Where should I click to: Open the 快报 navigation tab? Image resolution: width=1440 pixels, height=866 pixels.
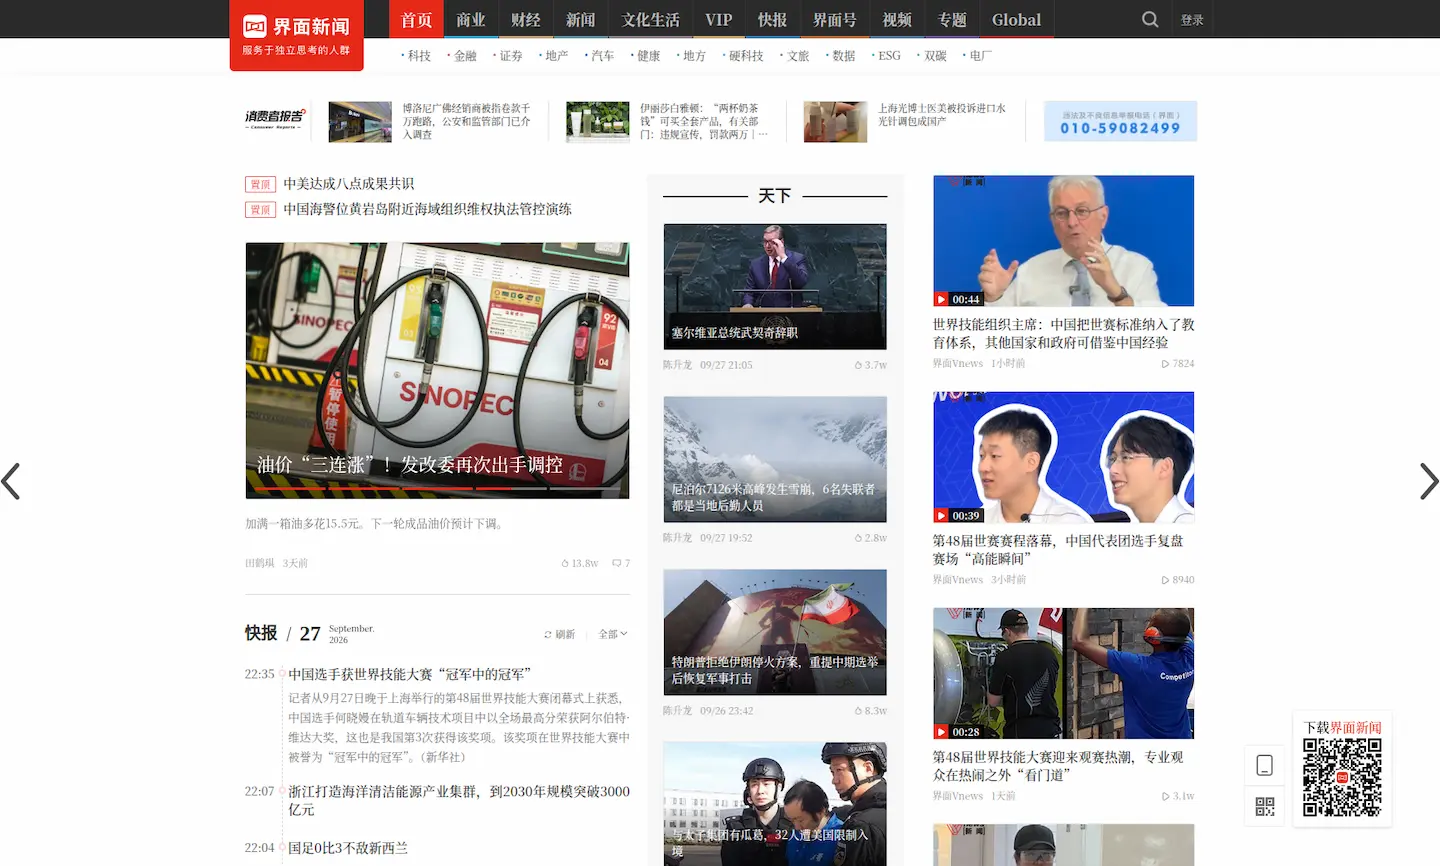[x=772, y=19]
